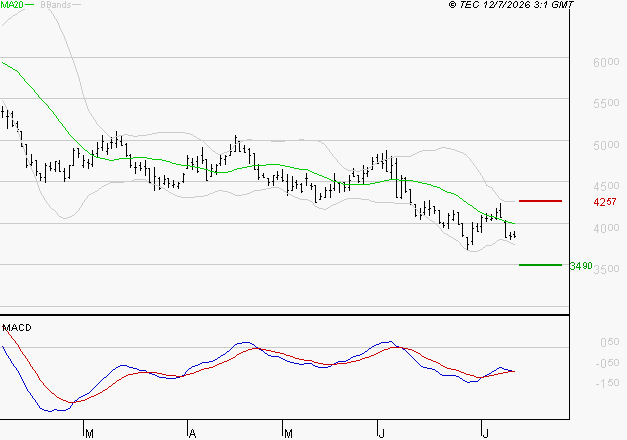Screen dimensions: 627x440
Task: Click the 4500 price axis label
Action: point(606,186)
